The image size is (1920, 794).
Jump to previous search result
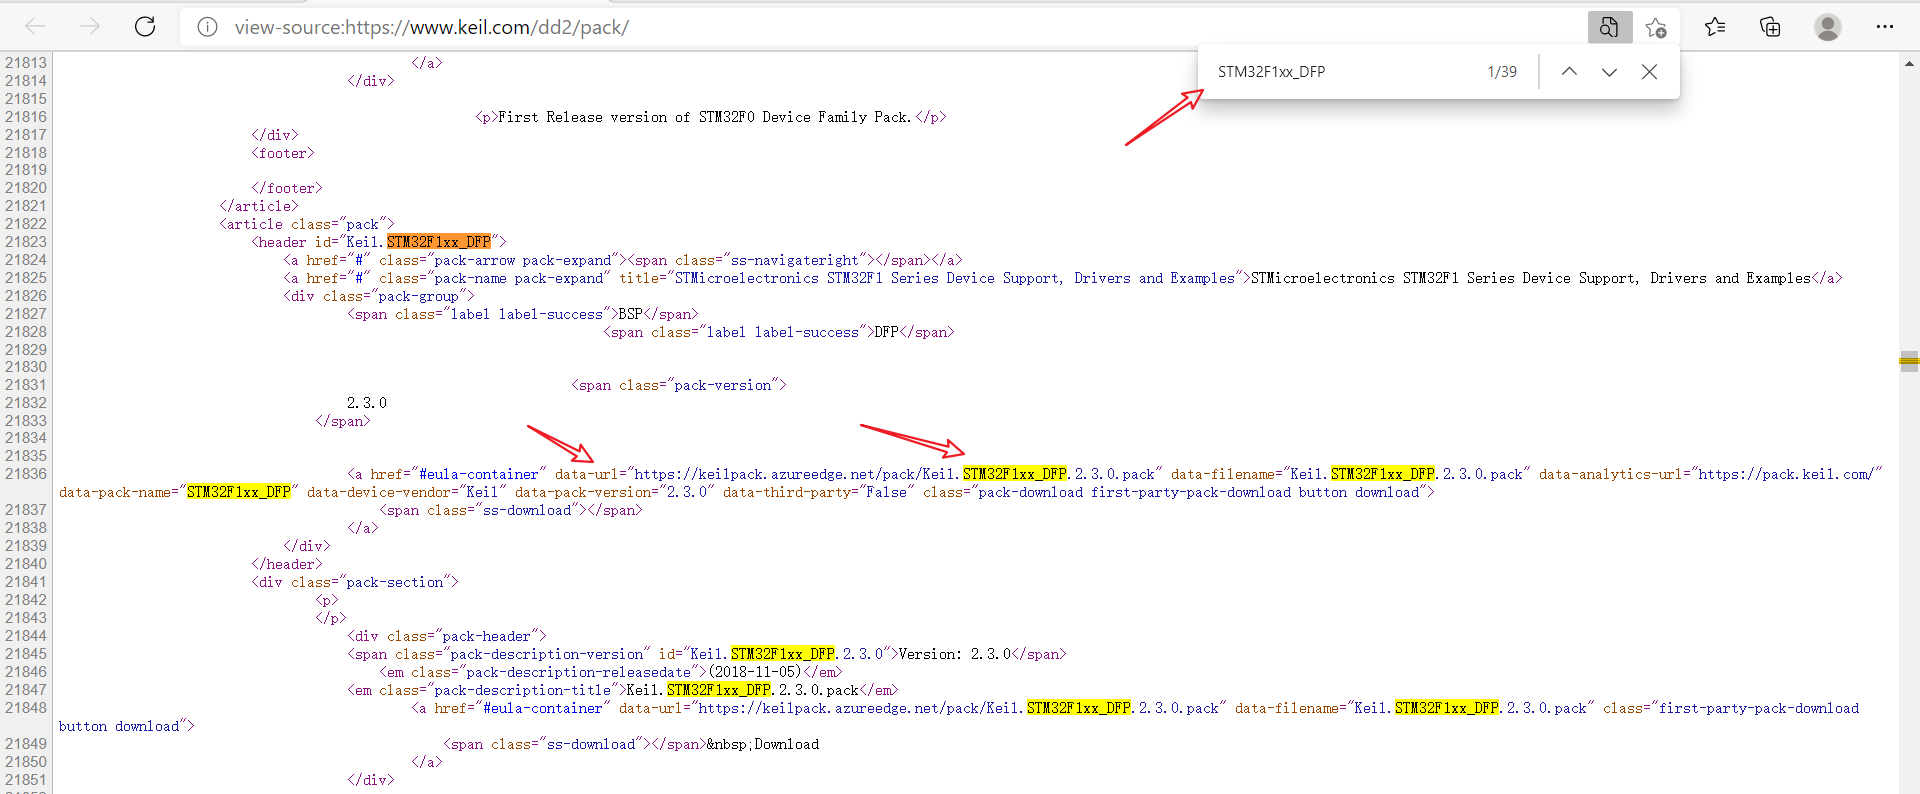coord(1569,72)
